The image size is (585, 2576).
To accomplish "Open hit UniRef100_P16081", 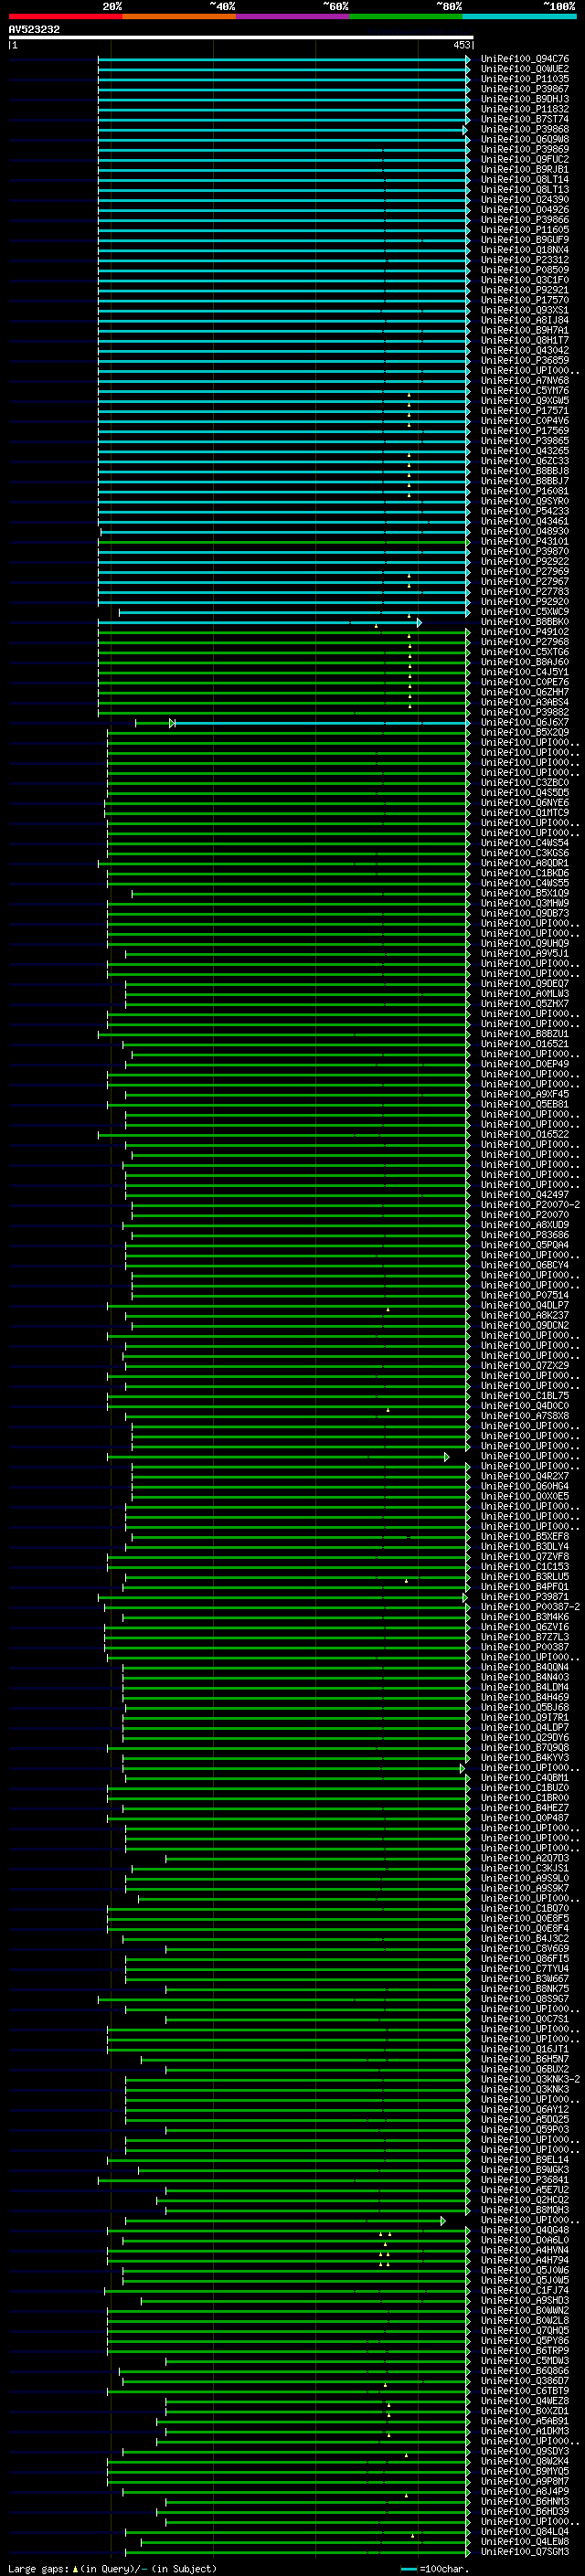I will (x=525, y=491).
